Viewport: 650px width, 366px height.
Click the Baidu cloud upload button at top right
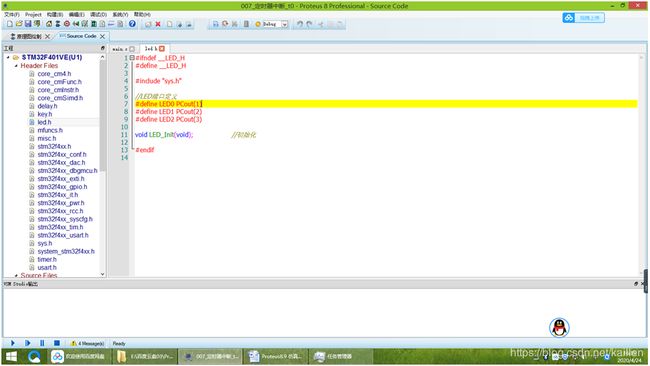pyautogui.click(x=583, y=18)
